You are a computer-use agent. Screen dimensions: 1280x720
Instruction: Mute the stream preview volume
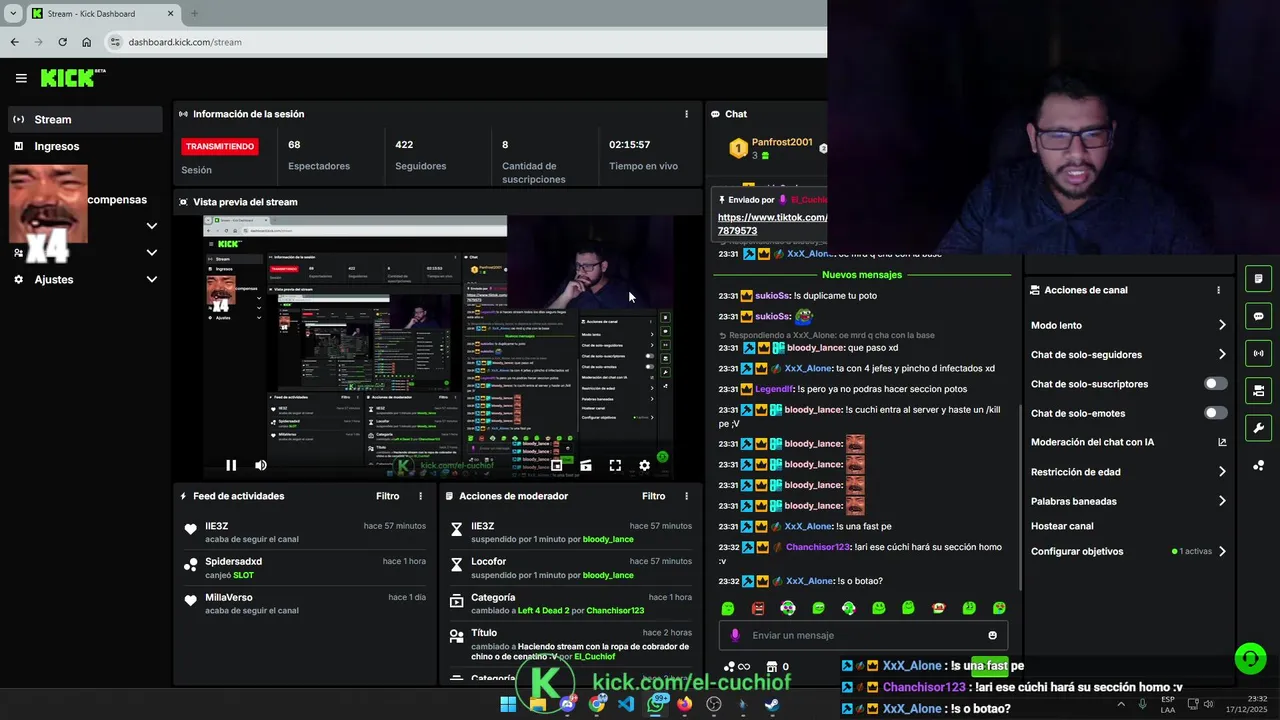click(261, 465)
